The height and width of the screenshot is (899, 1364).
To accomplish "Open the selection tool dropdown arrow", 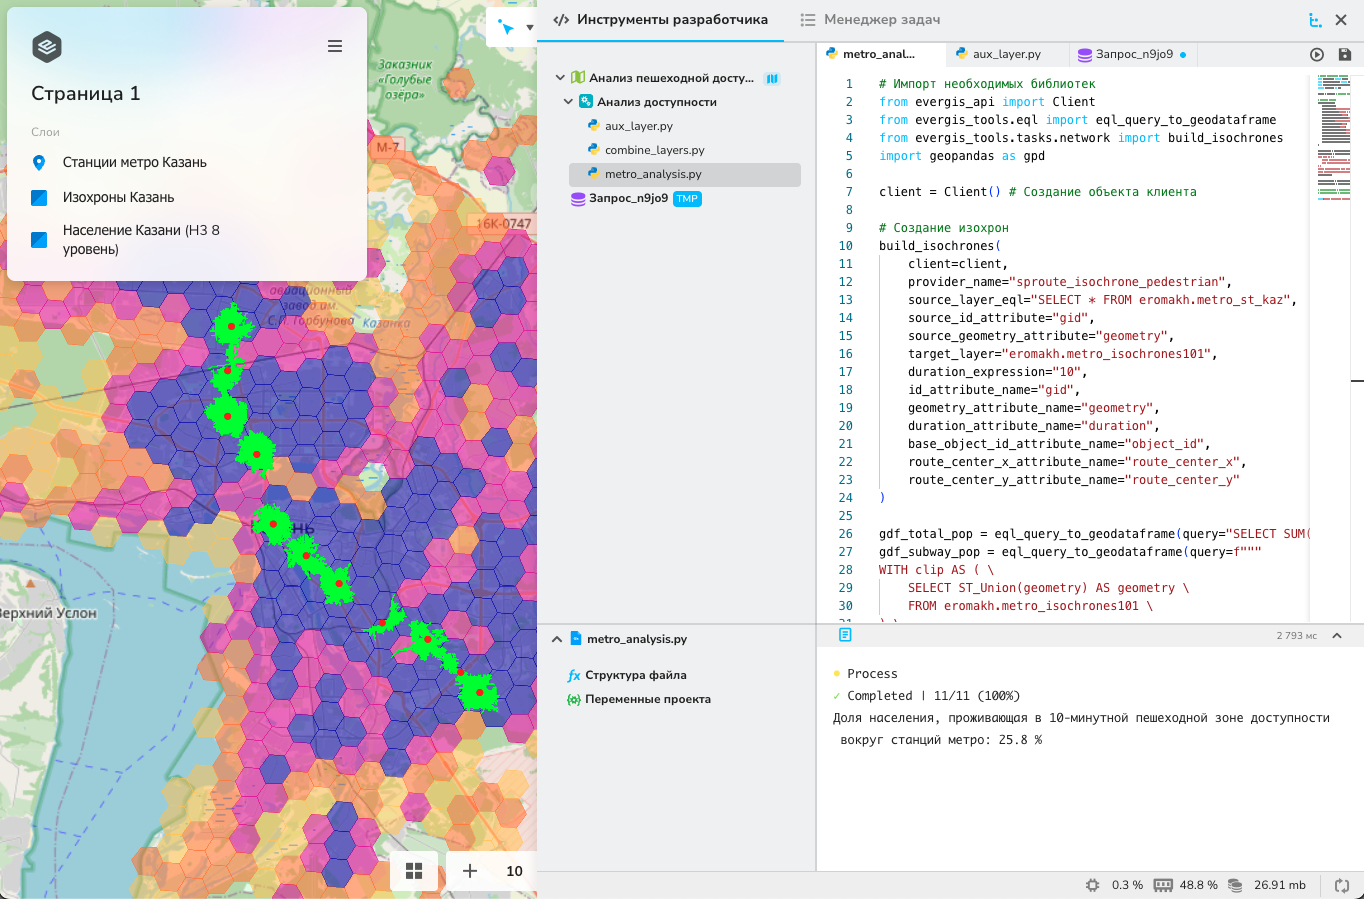I will 529,28.
